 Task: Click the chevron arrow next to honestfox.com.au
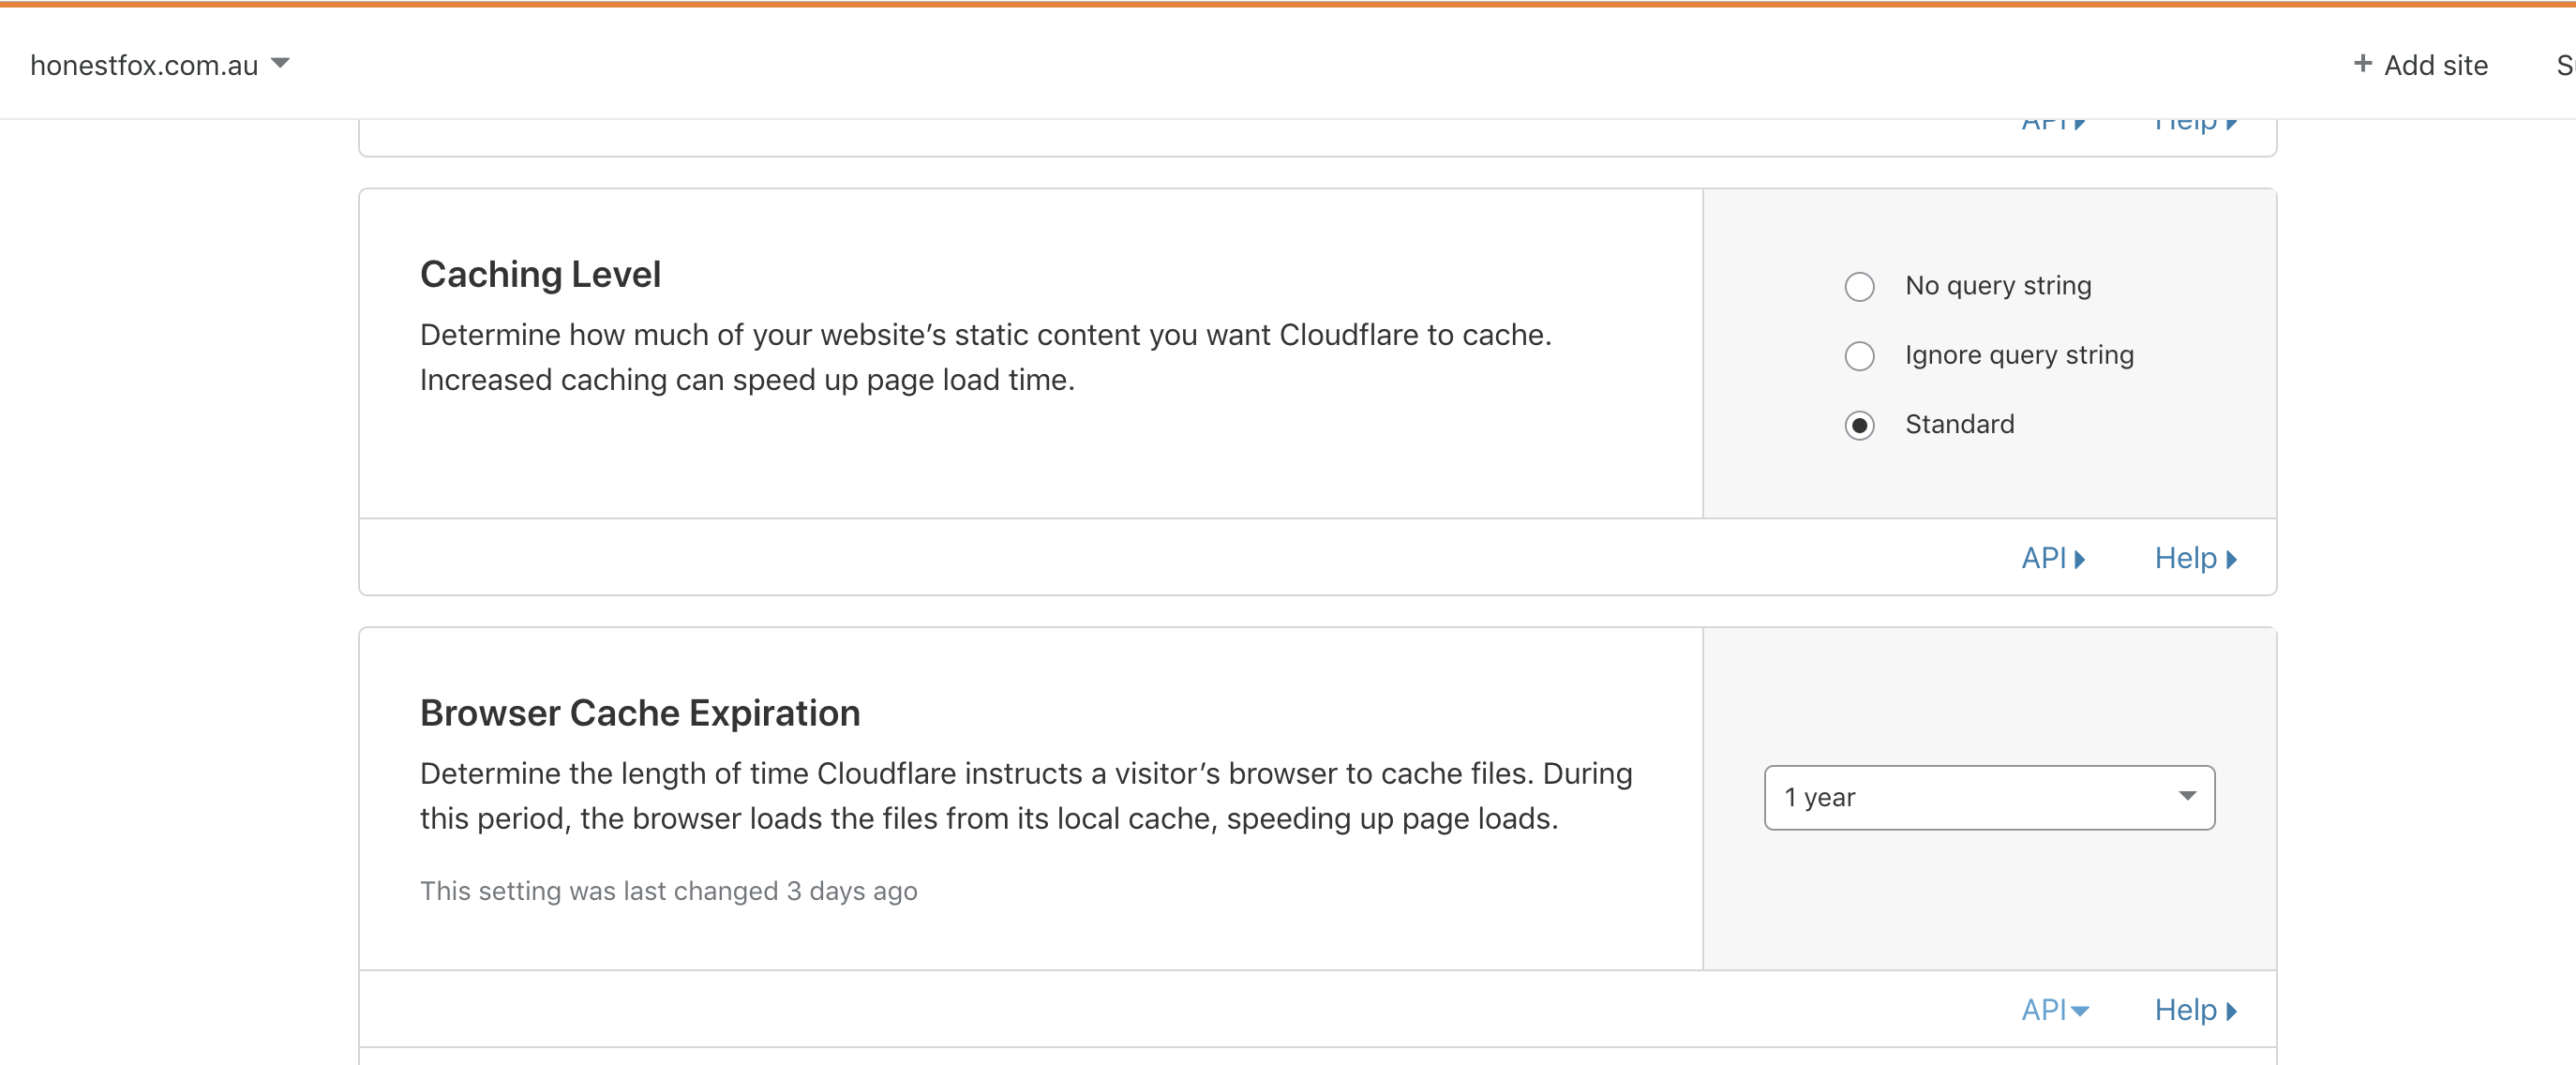280,64
